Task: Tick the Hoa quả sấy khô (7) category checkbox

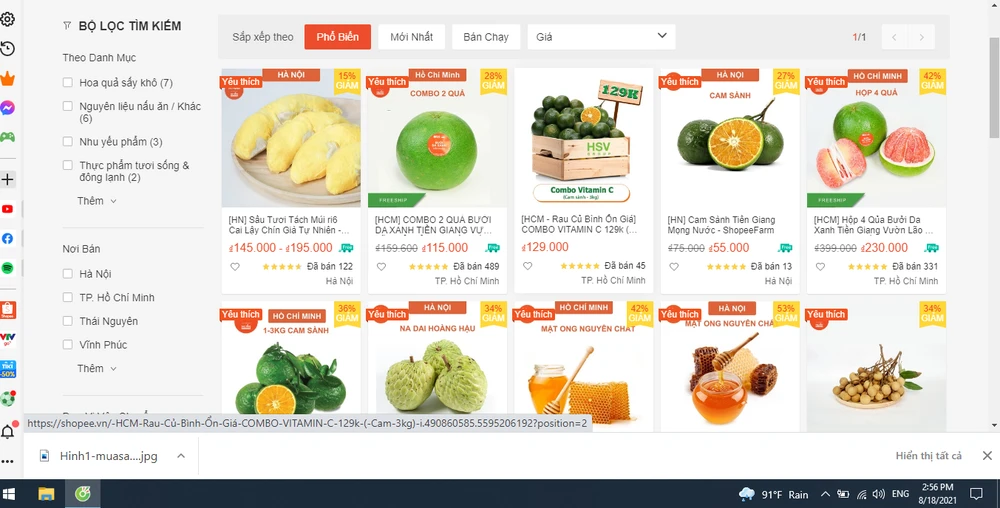Action: (x=68, y=82)
